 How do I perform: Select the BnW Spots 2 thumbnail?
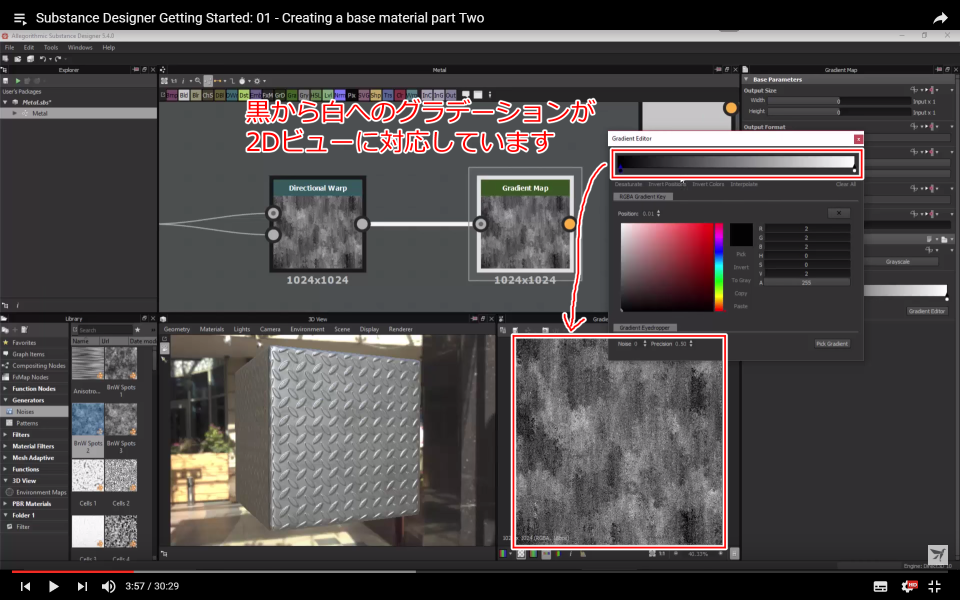click(88, 419)
